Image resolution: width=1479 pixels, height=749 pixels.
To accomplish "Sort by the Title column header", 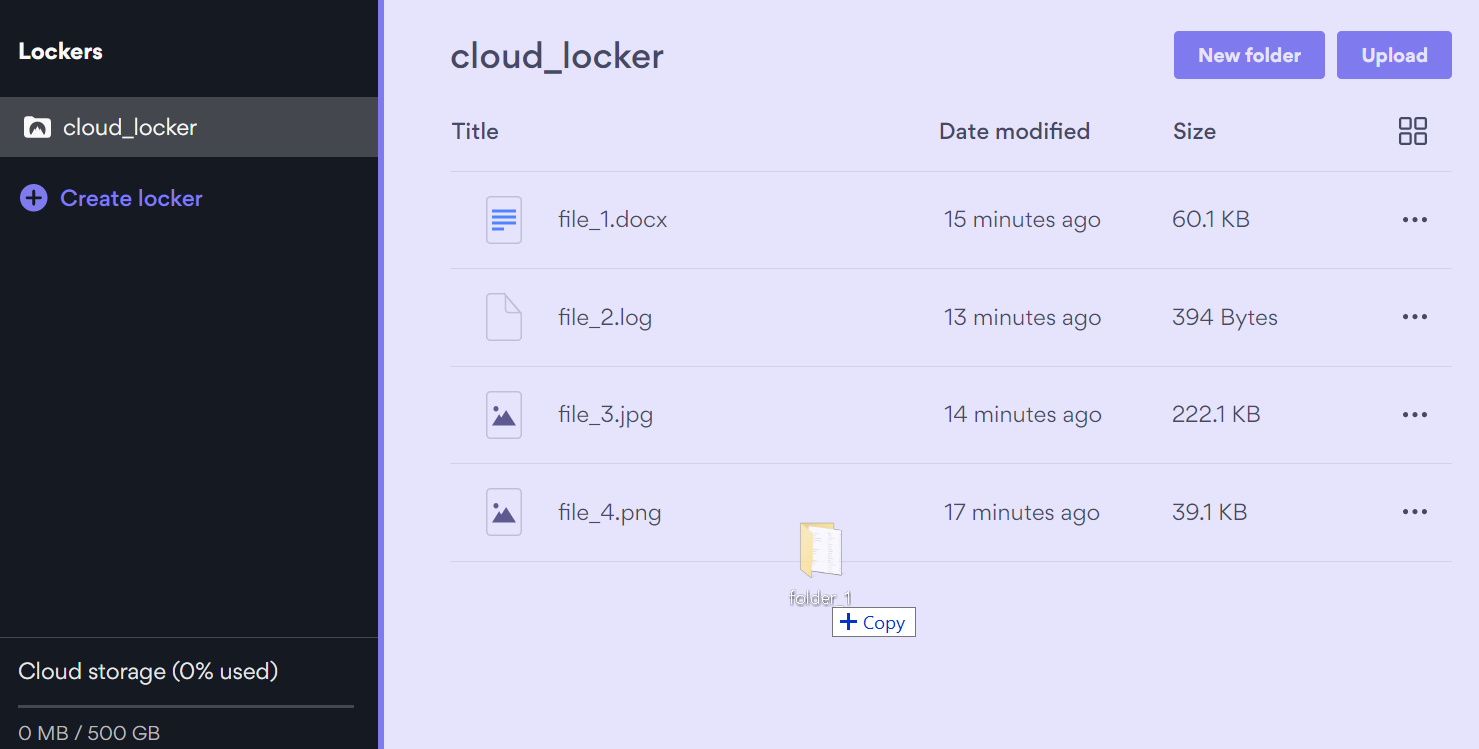I will click(x=475, y=131).
